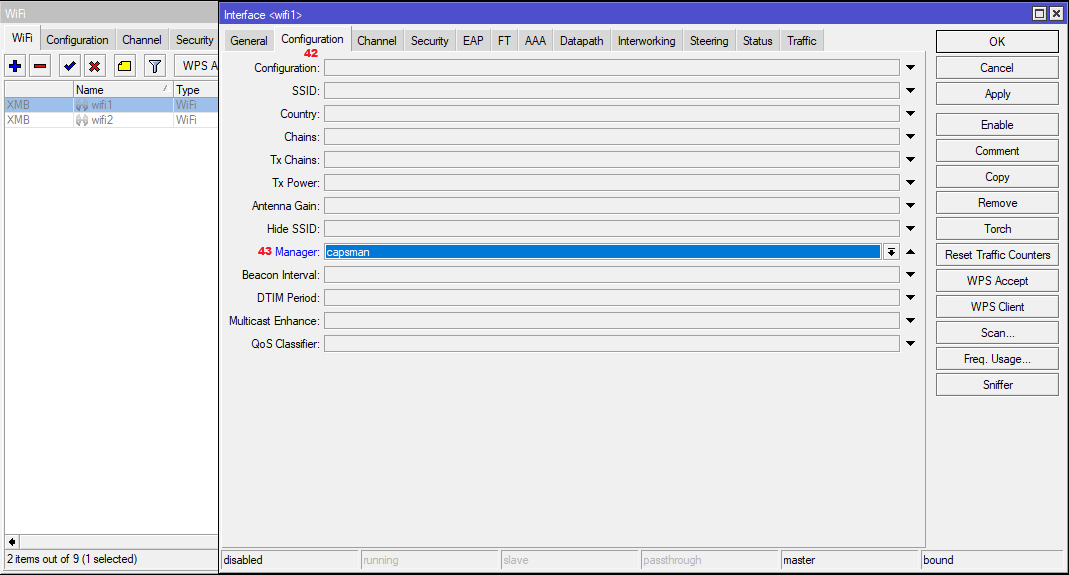
Task: Click the red X disable icon
Action: tap(94, 66)
